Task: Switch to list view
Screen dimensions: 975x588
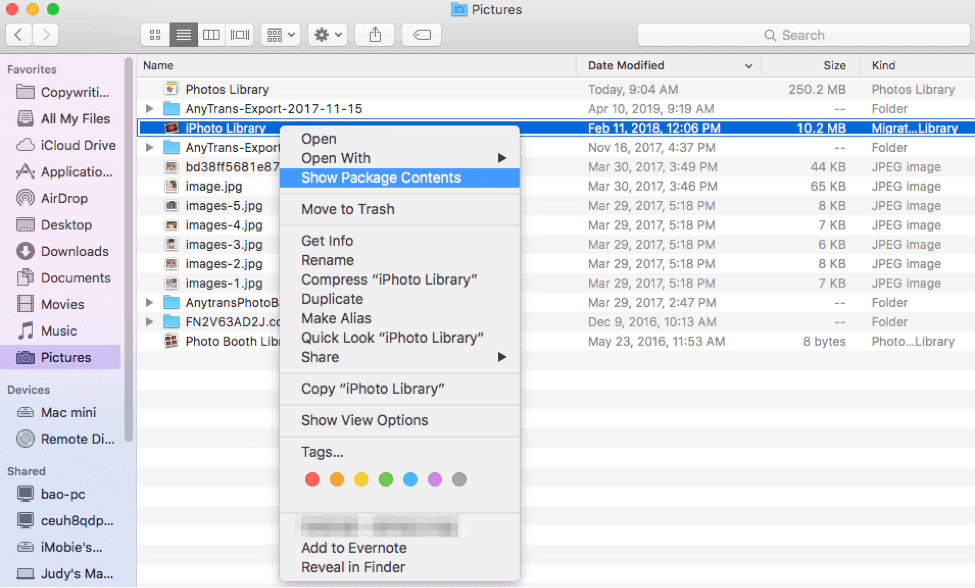Action: pos(183,35)
